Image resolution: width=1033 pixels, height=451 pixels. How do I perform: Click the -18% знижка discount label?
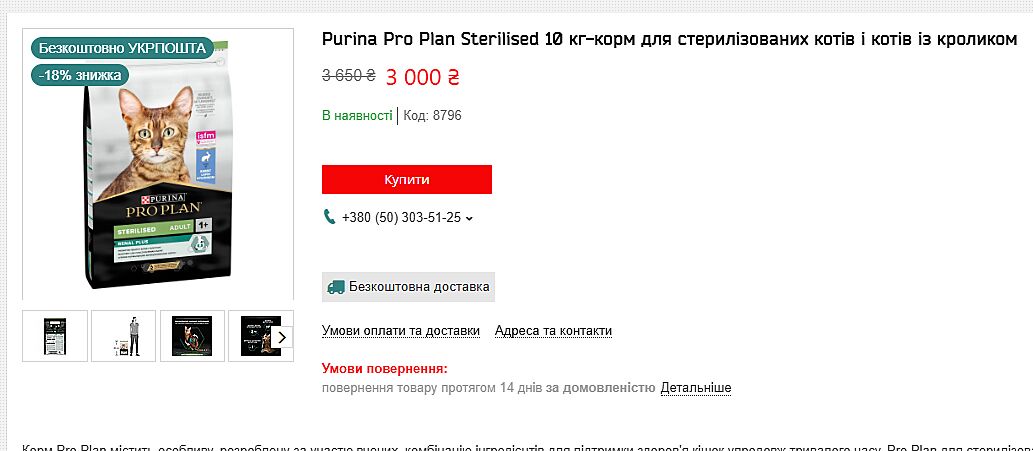tap(80, 75)
